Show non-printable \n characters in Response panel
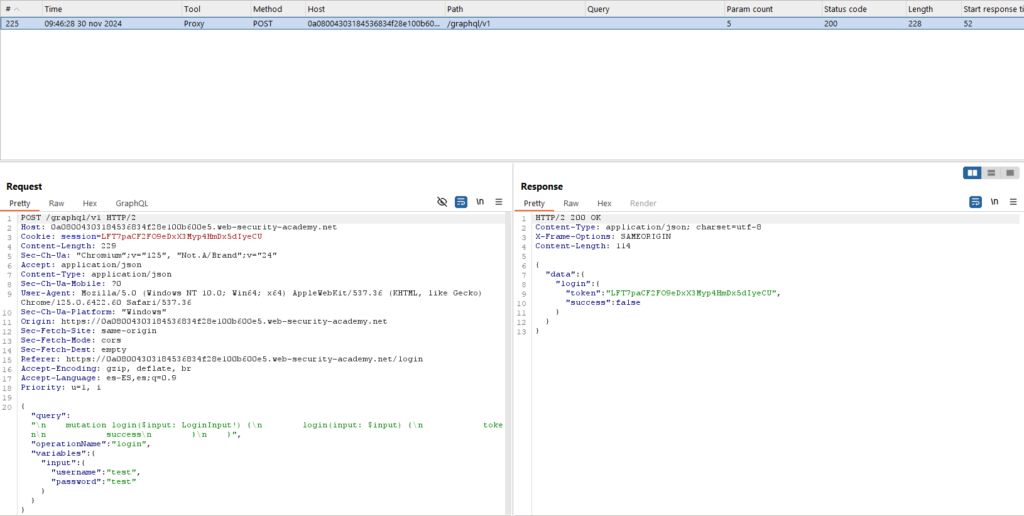Image resolution: width=1024 pixels, height=516 pixels. point(994,202)
